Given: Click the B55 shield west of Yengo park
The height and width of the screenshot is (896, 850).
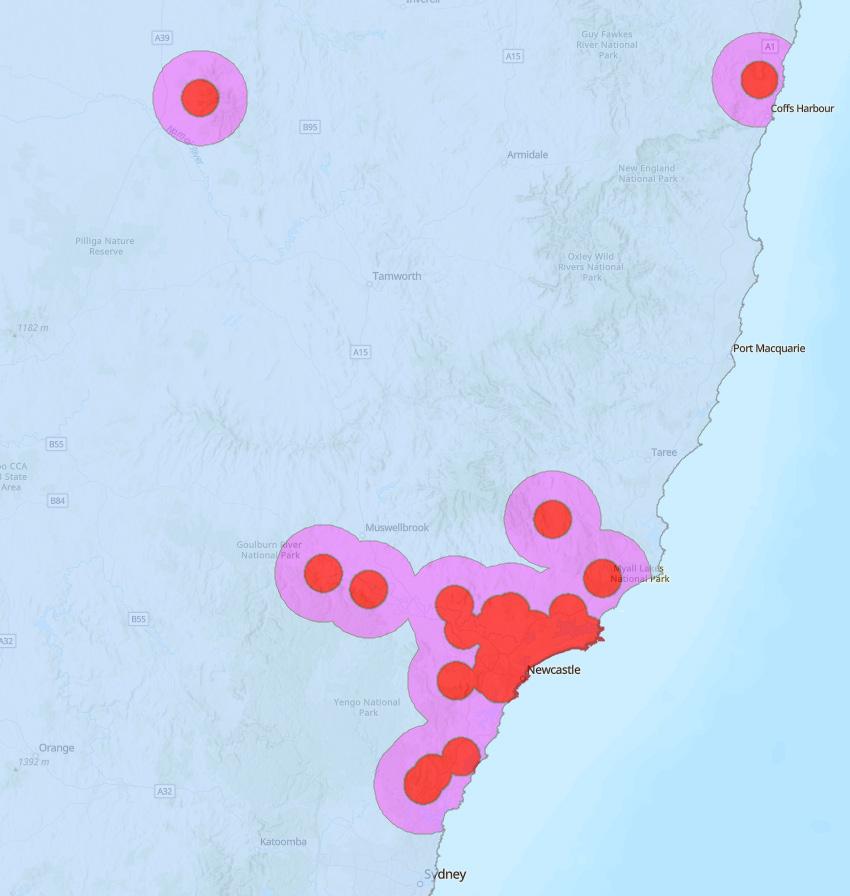Looking at the screenshot, I should coord(138,619).
